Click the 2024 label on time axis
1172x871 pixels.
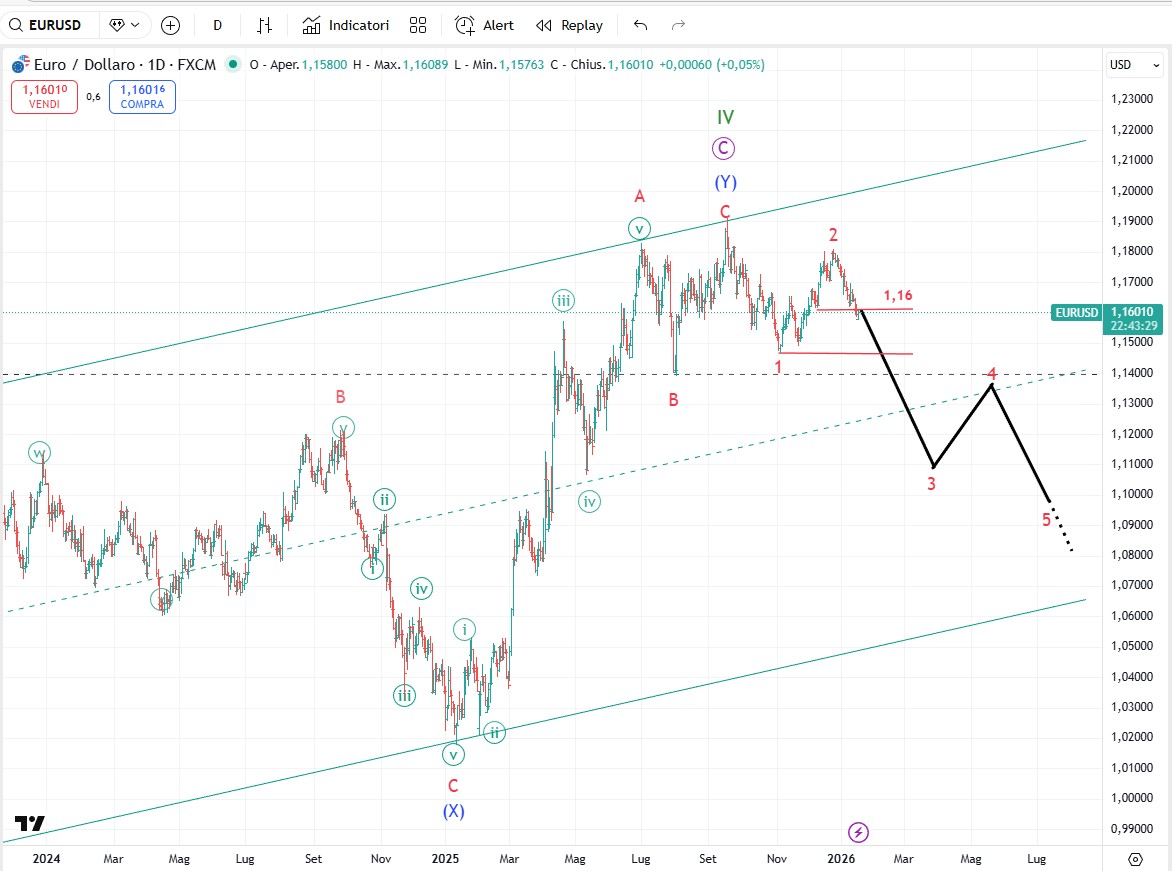point(46,859)
